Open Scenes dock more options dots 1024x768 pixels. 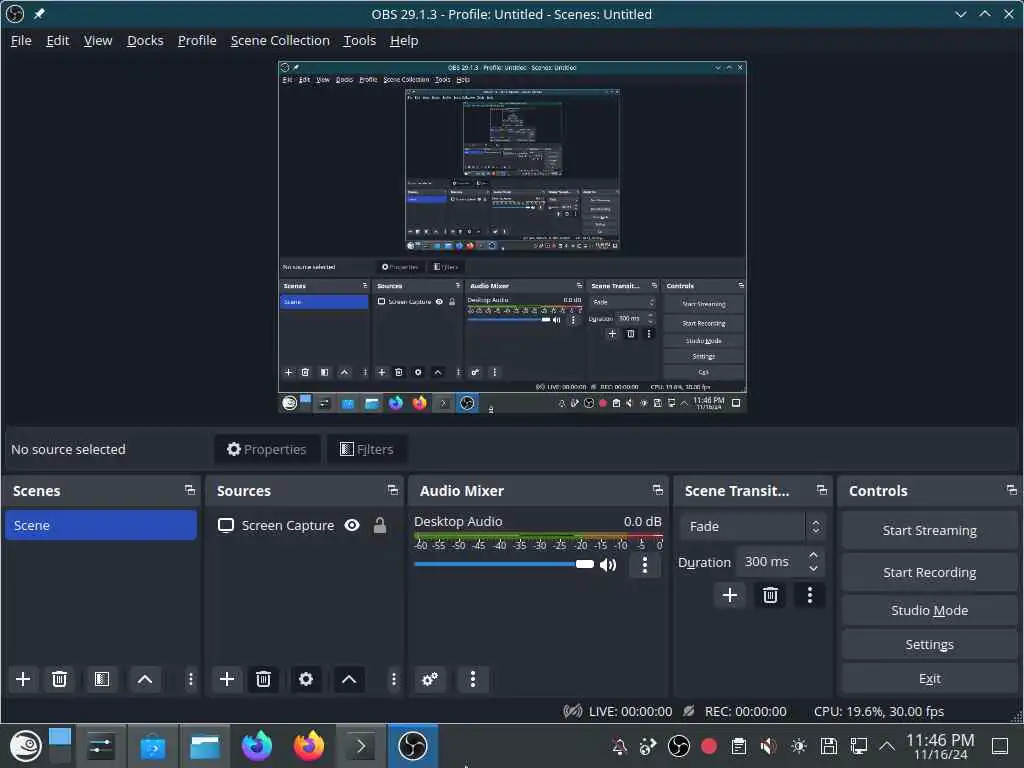click(x=190, y=679)
